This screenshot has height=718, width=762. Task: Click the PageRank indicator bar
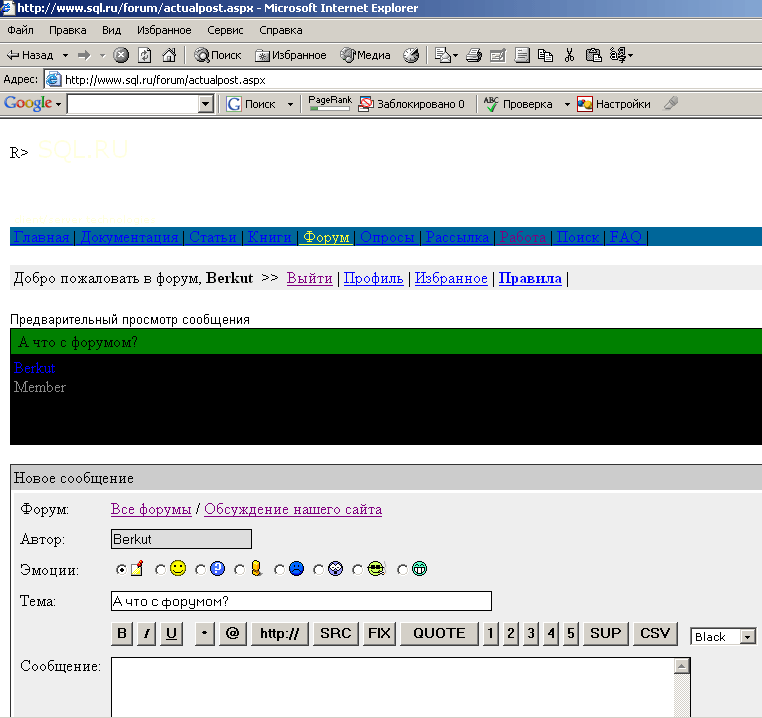point(329,105)
